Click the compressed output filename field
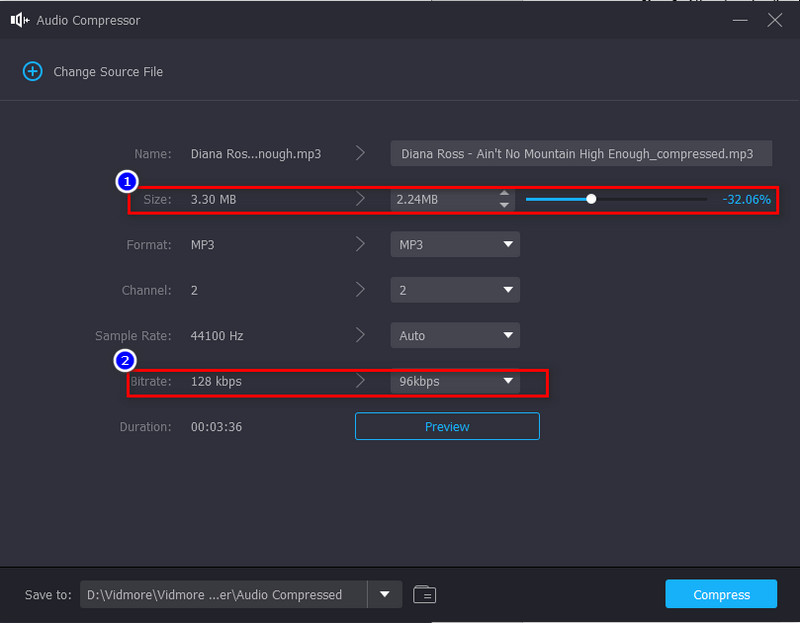The height and width of the screenshot is (623, 800). (x=580, y=153)
